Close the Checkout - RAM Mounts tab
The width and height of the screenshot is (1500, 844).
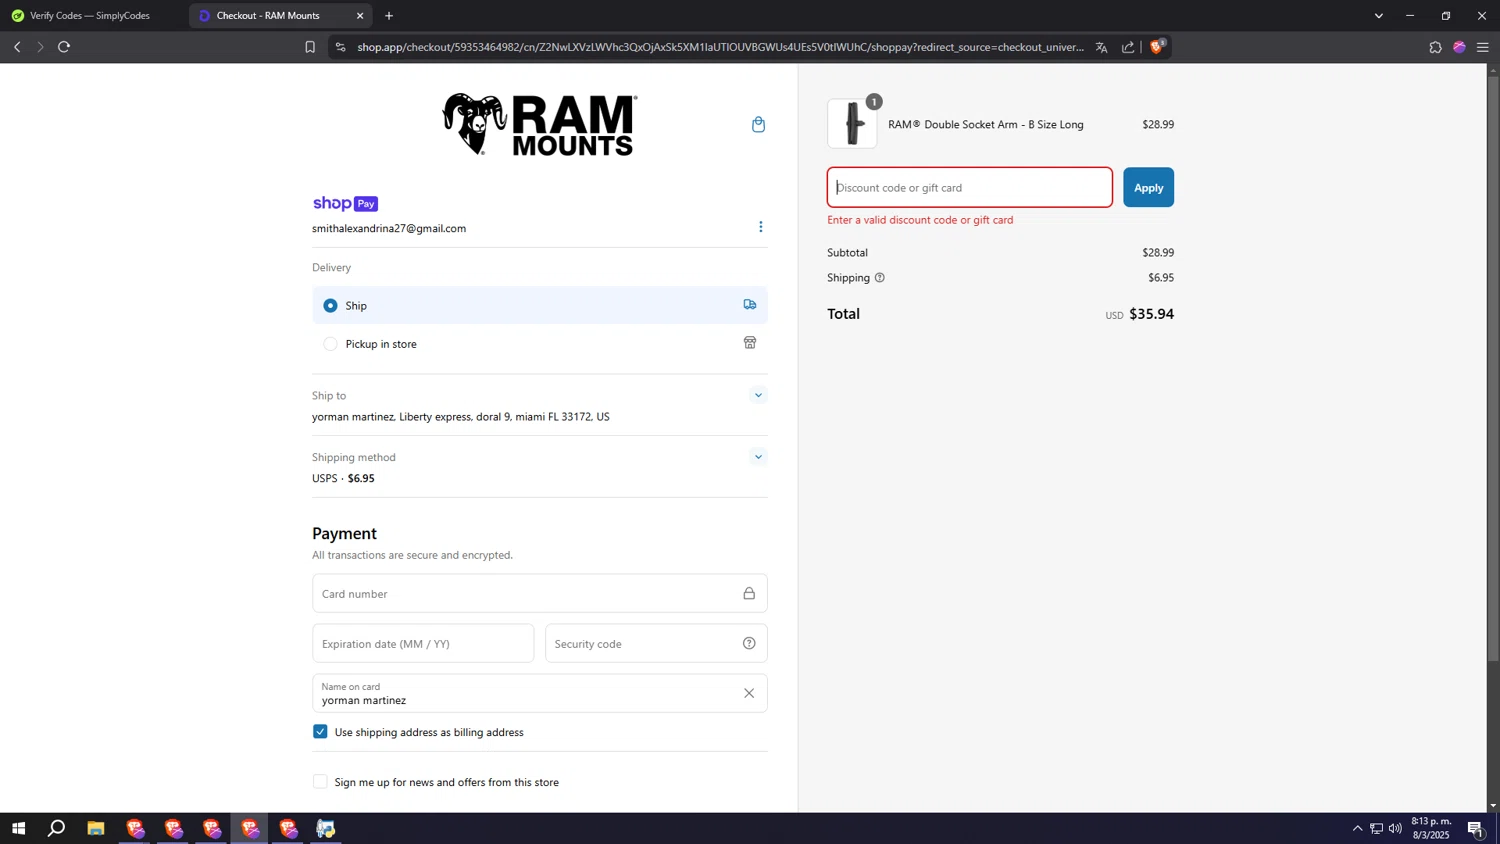coord(360,16)
